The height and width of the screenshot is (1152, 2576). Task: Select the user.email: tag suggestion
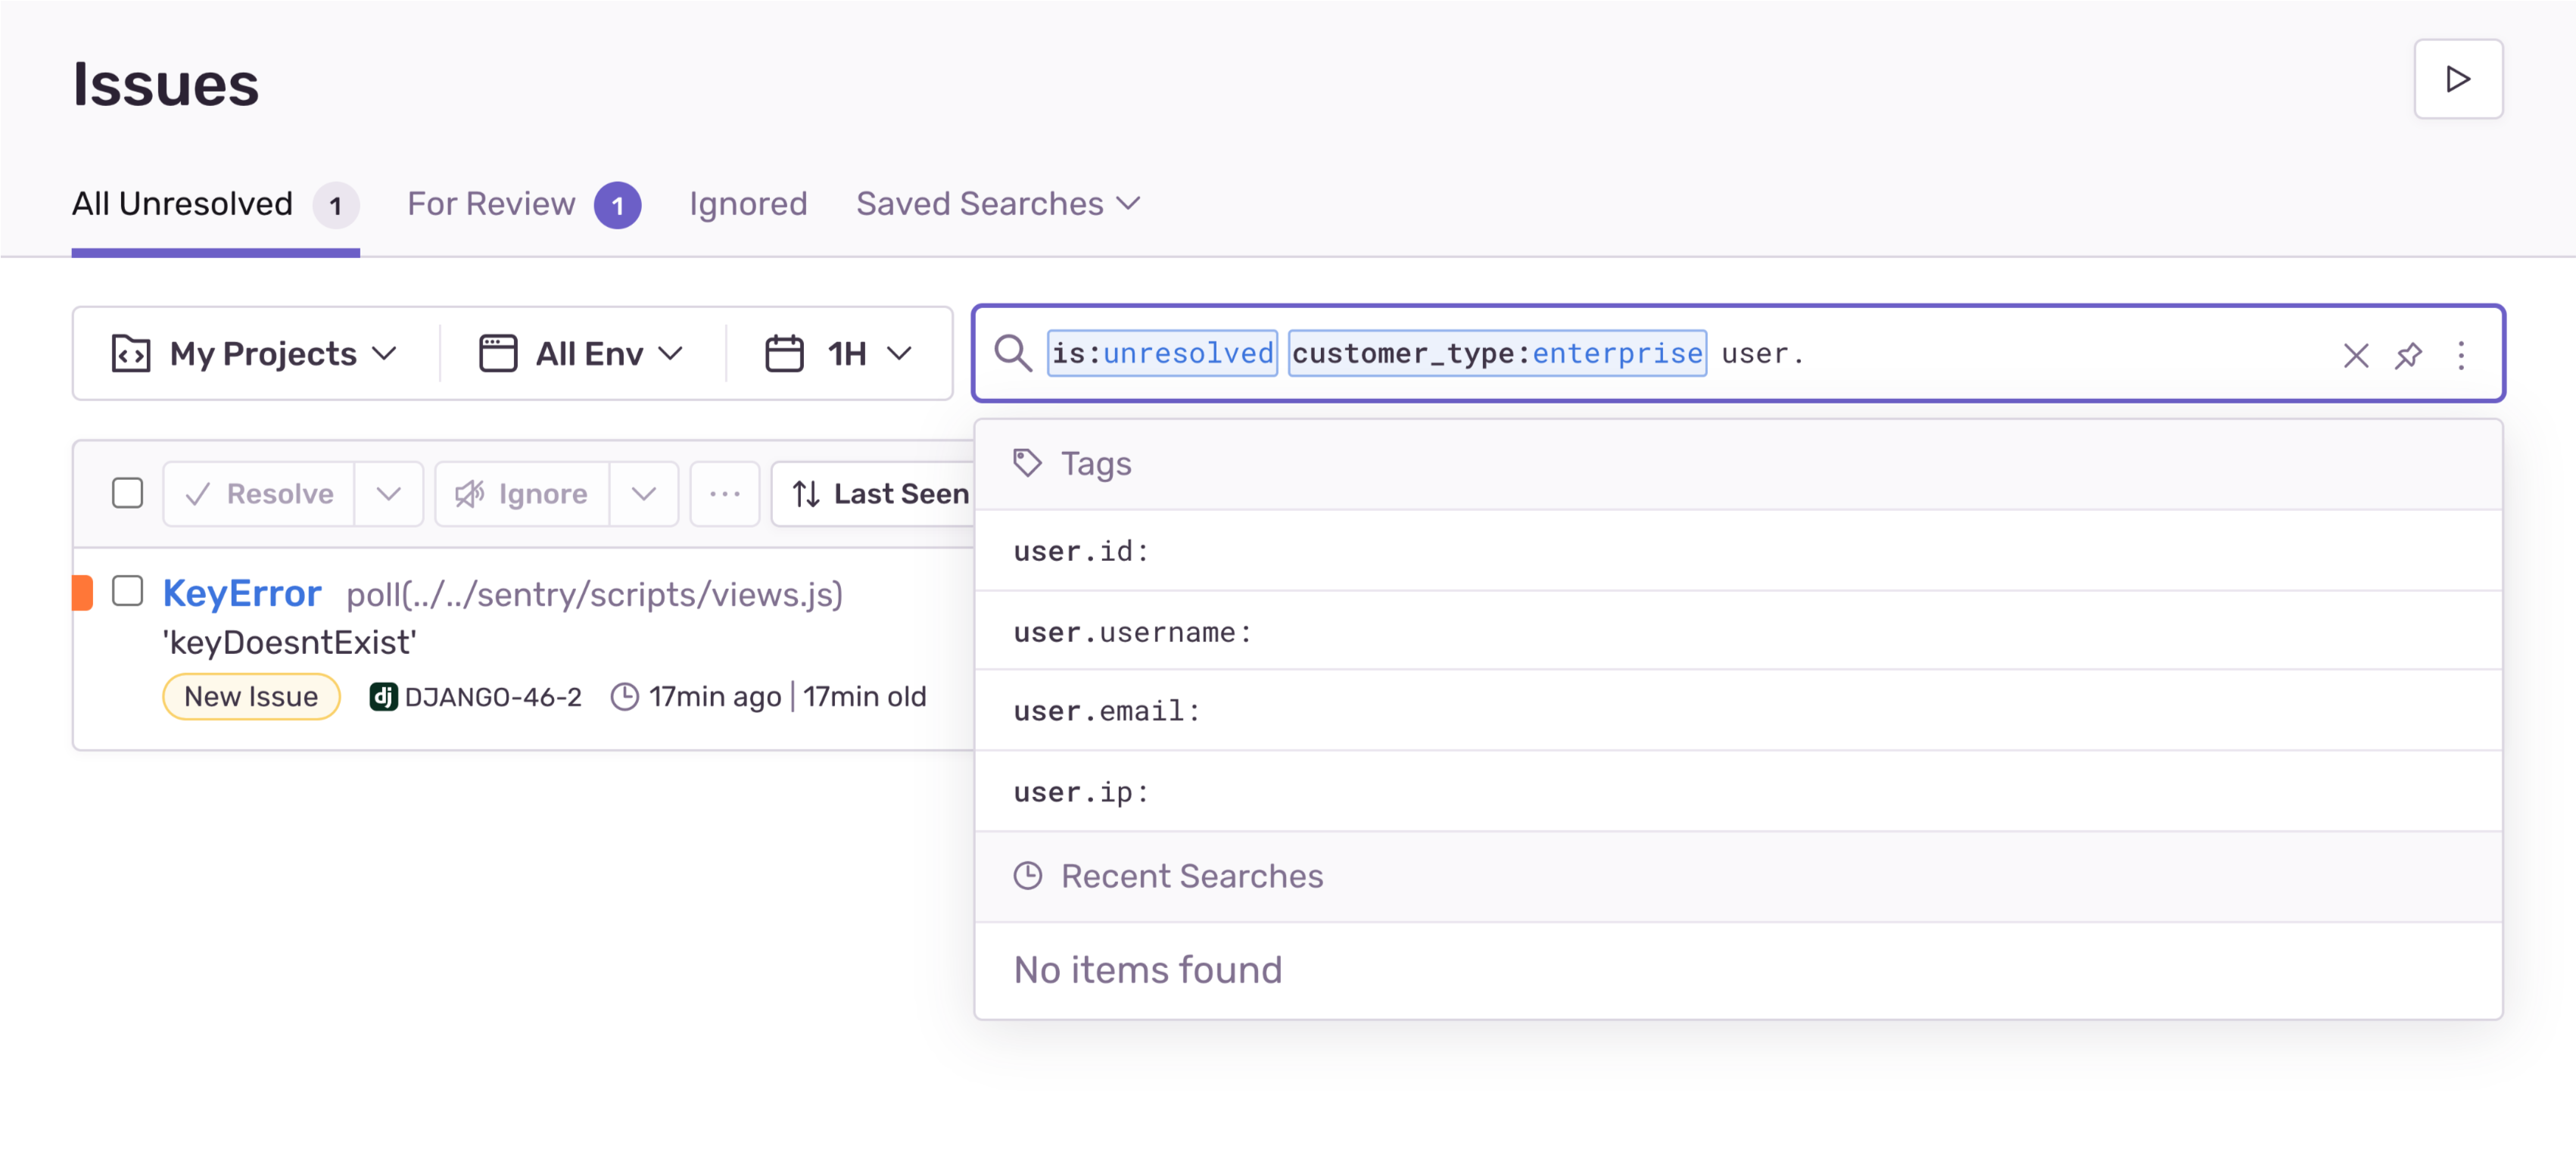(1106, 711)
